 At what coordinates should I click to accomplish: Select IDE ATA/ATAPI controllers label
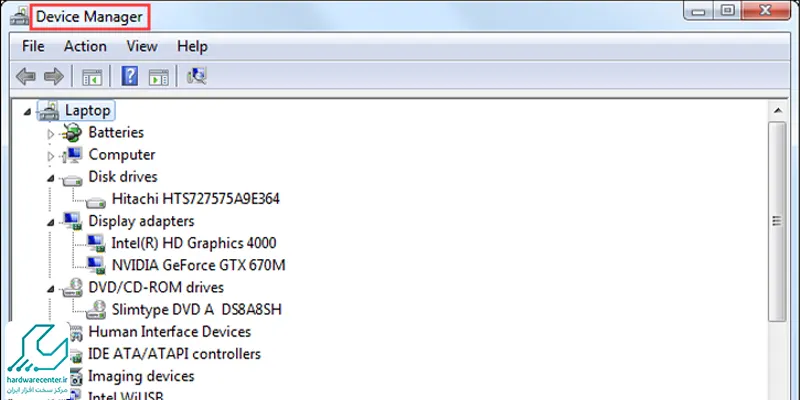pyautogui.click(x=174, y=354)
